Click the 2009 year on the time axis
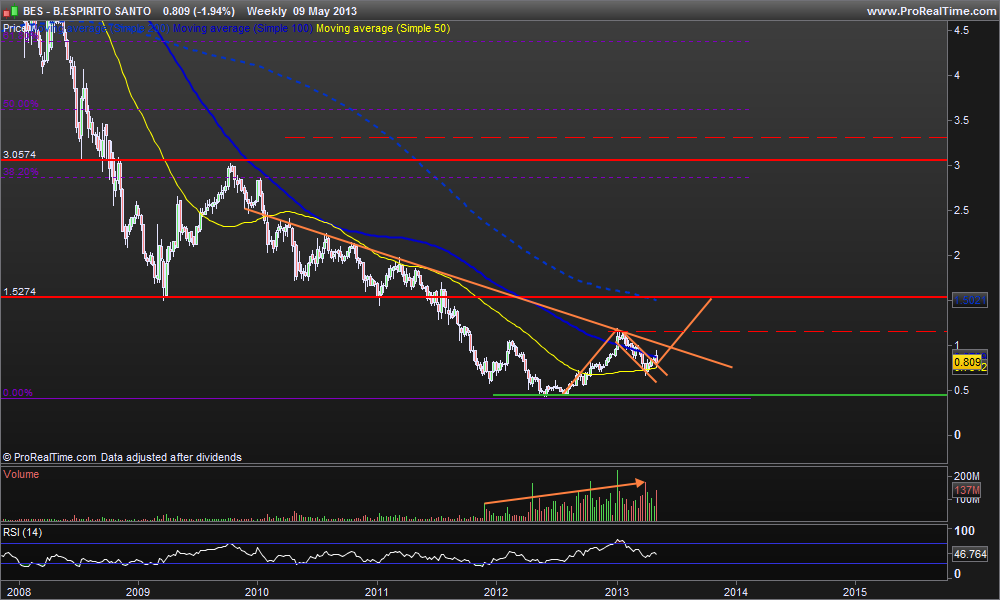The width and height of the screenshot is (1000, 600). 138,592
